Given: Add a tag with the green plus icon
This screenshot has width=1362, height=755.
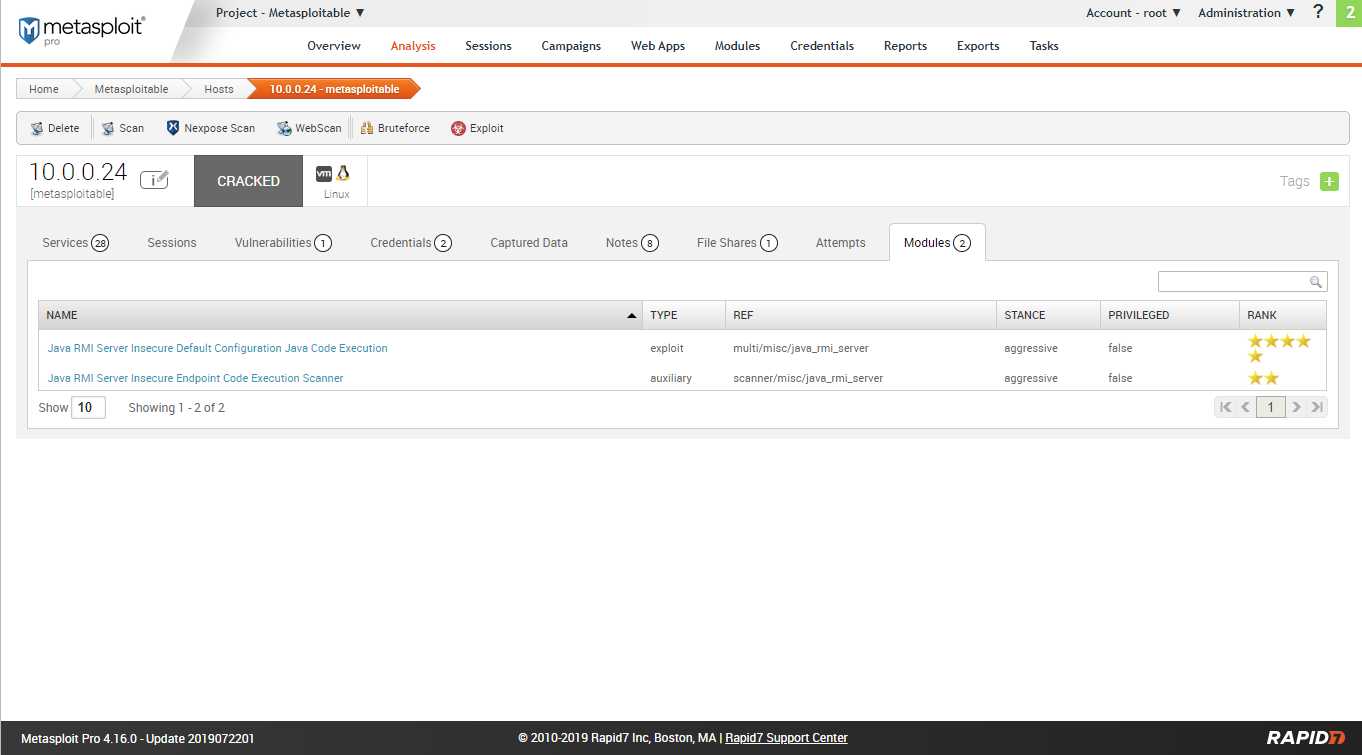Looking at the screenshot, I should [x=1329, y=181].
